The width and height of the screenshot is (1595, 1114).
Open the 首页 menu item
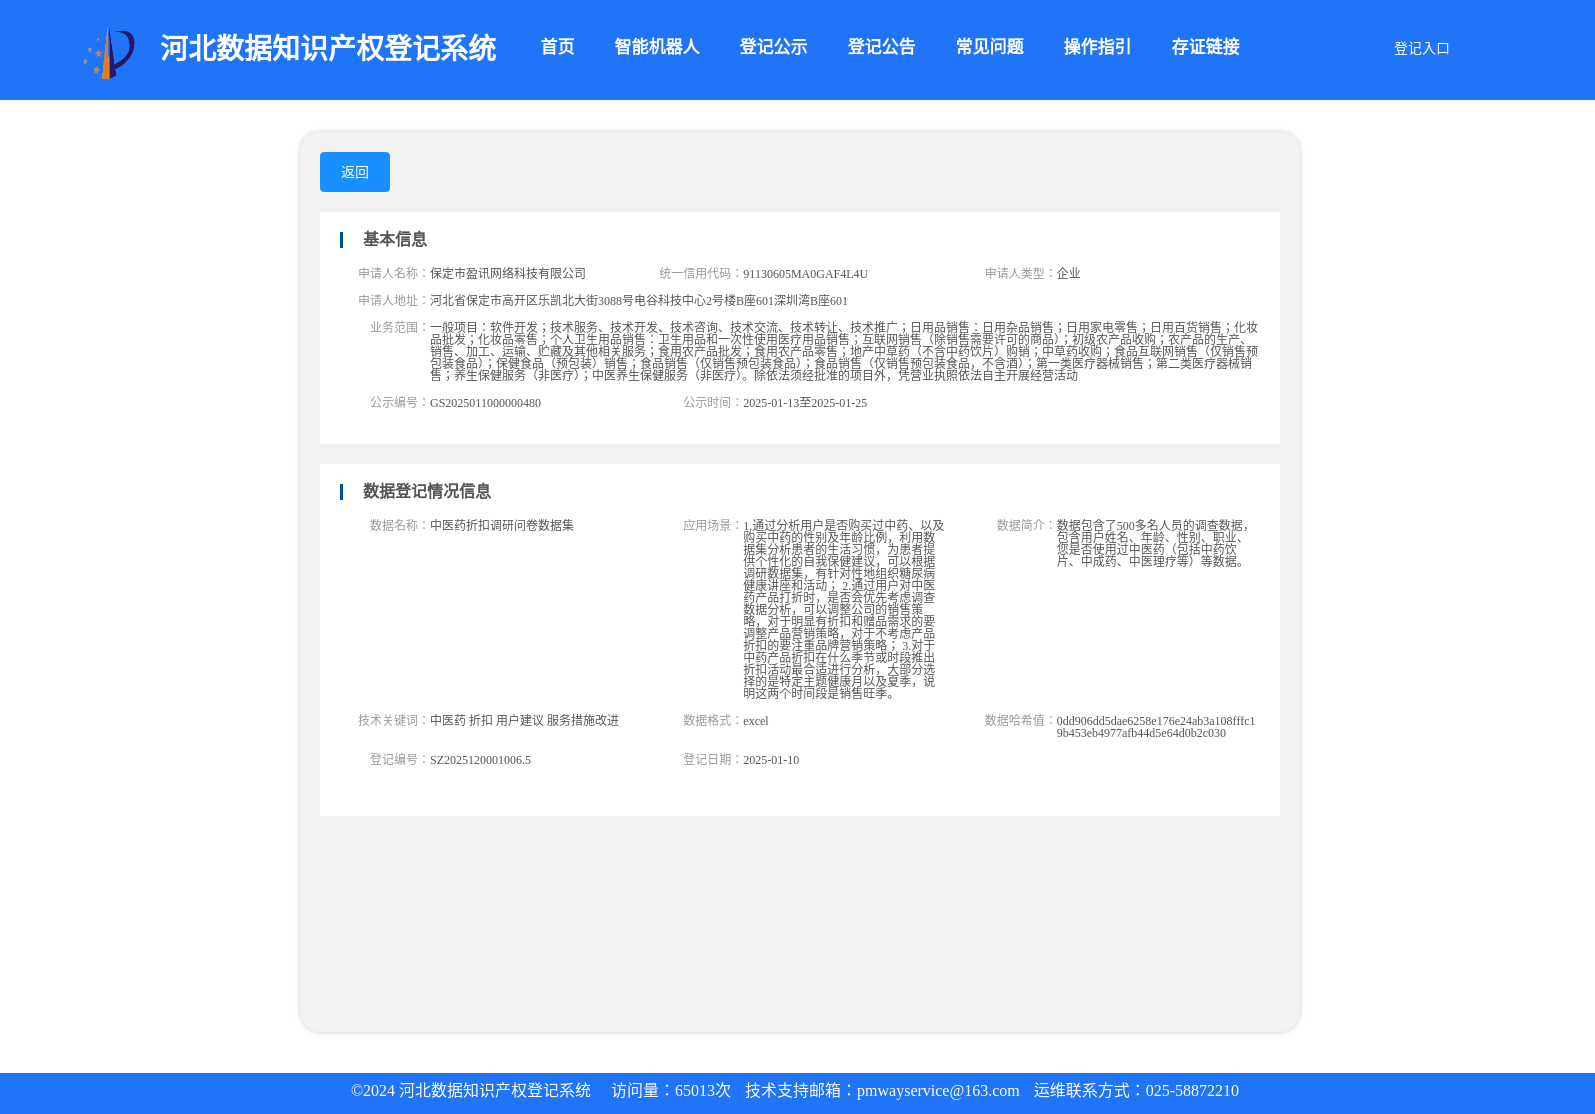point(557,47)
